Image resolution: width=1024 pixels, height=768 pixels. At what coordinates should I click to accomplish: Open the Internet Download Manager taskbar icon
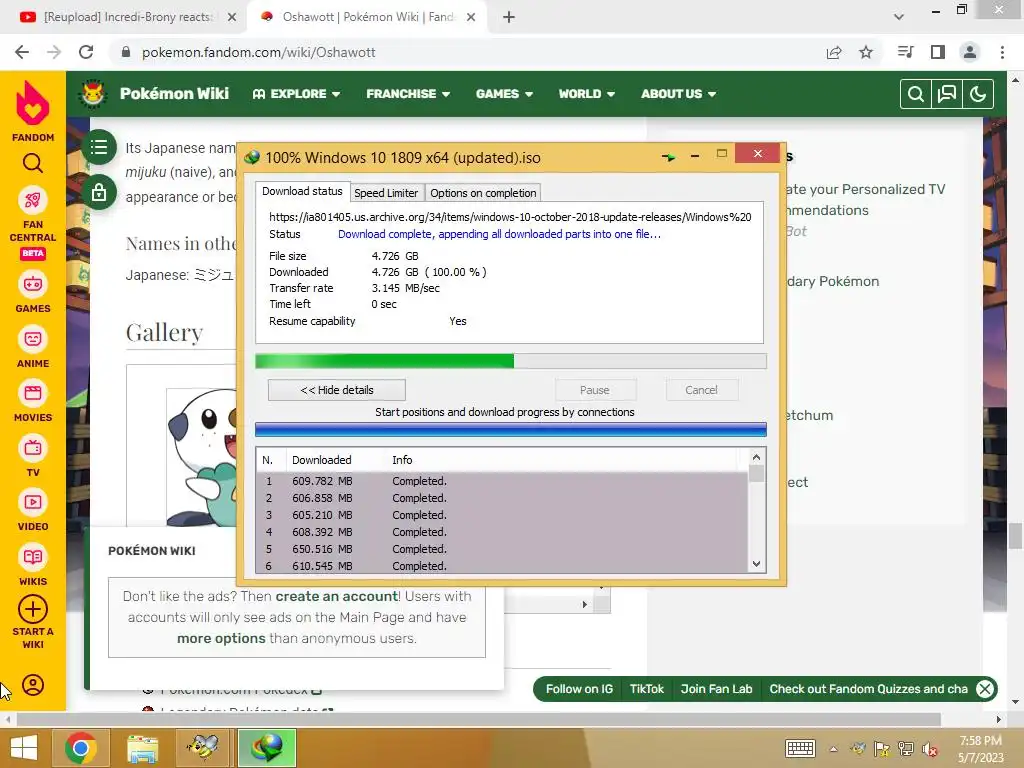tap(267, 748)
